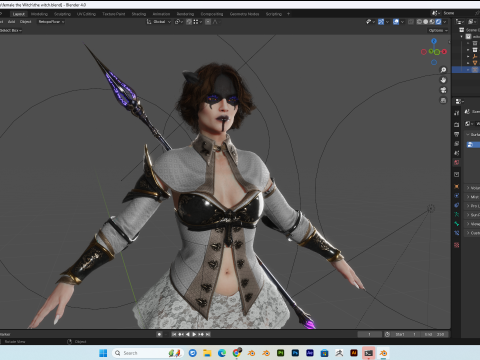Open the Object menu in viewport header
Image resolution: width=480 pixels, height=360 pixels.
pyautogui.click(x=25, y=22)
